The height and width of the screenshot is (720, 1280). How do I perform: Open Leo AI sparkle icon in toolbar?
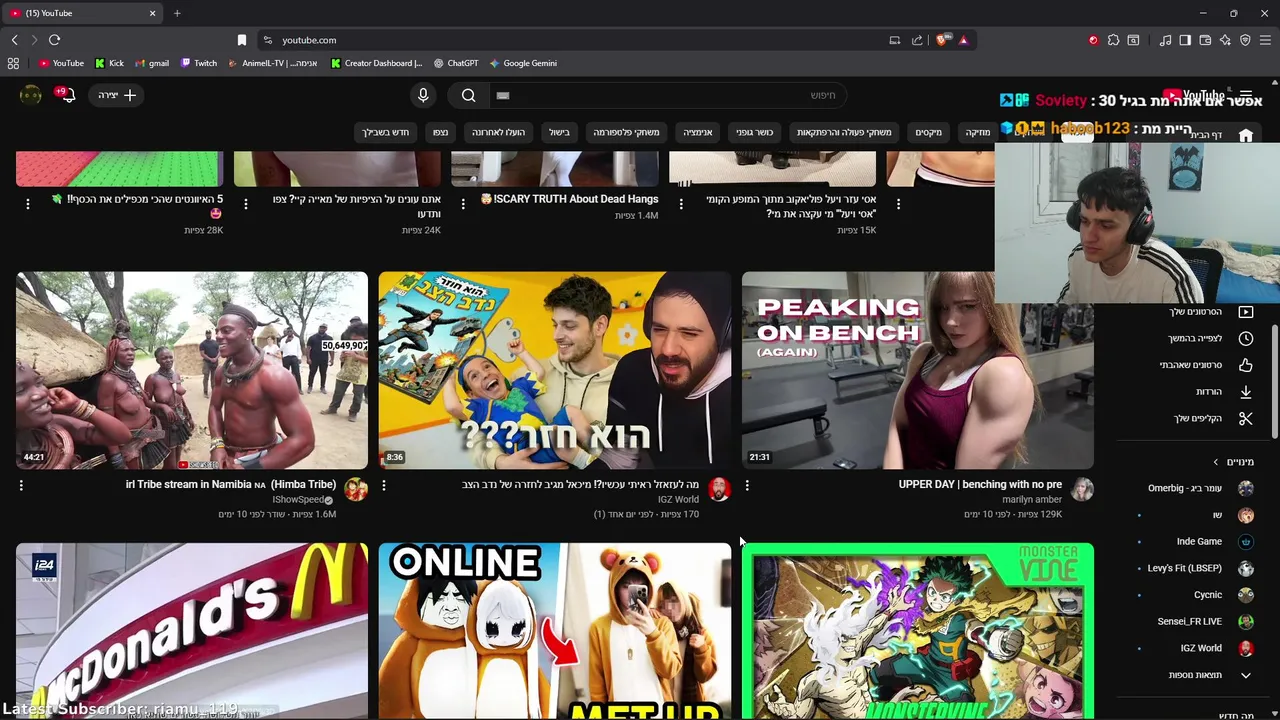(x=1225, y=40)
